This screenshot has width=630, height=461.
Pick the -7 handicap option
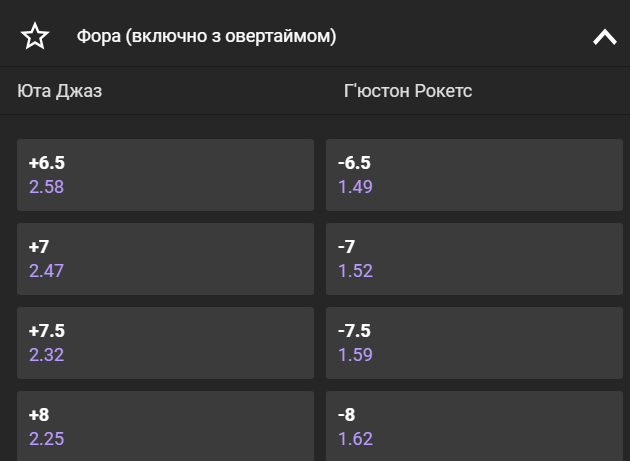click(x=475, y=259)
